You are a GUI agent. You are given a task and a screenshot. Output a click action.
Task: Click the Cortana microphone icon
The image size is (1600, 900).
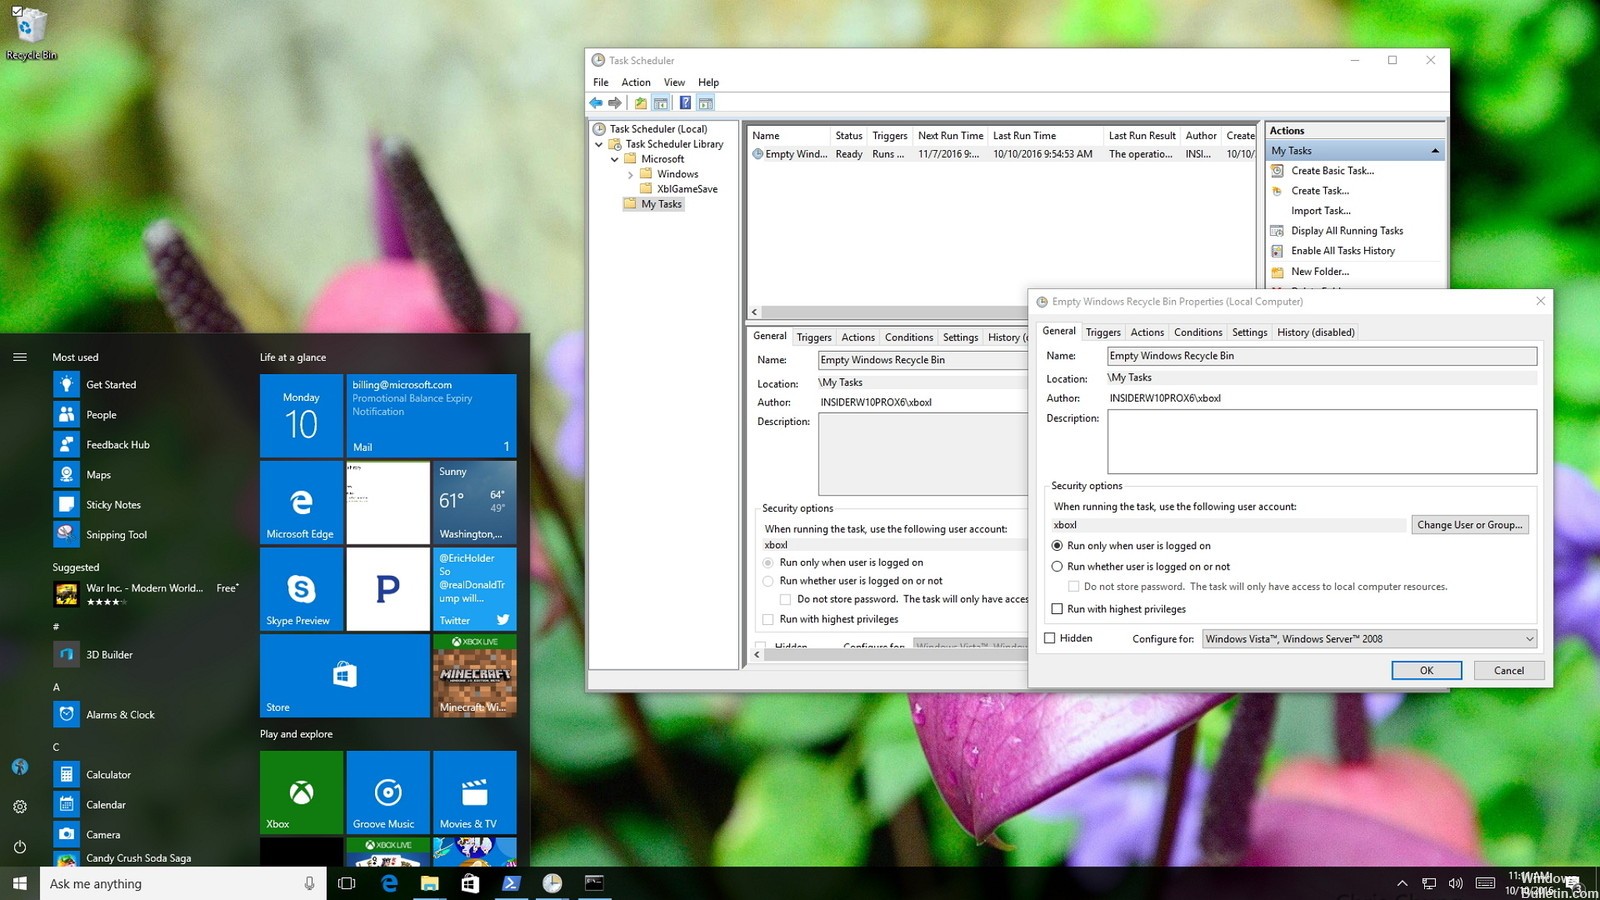309,883
